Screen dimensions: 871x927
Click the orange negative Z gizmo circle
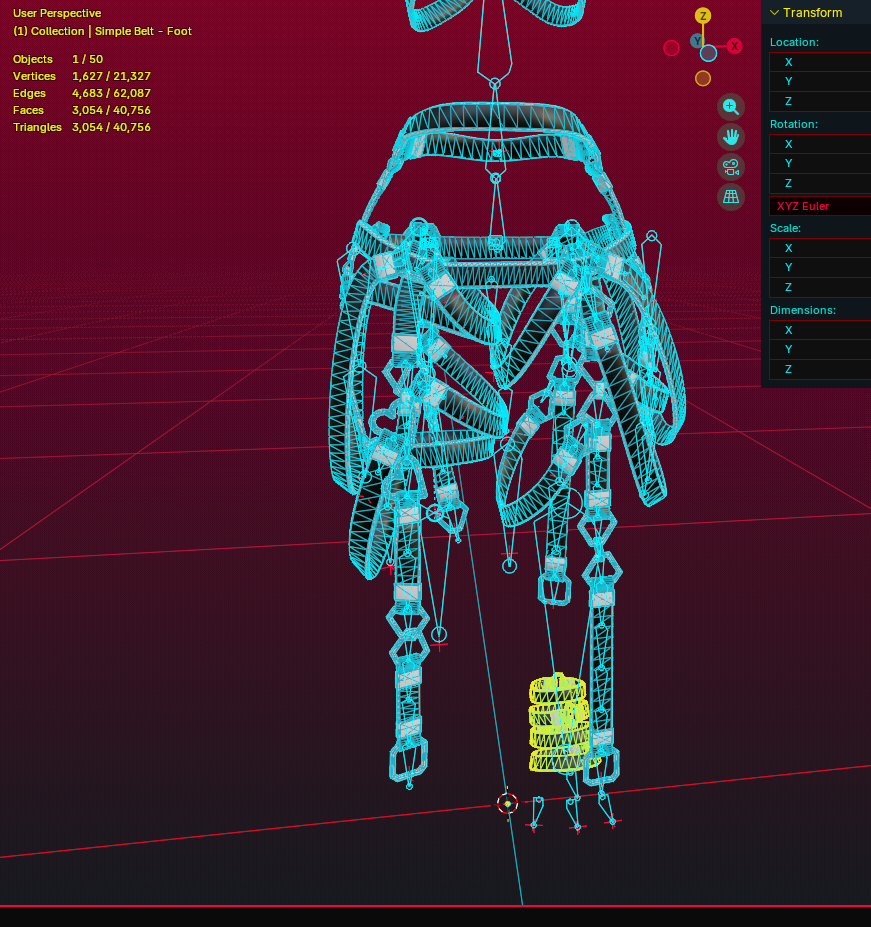[702, 78]
